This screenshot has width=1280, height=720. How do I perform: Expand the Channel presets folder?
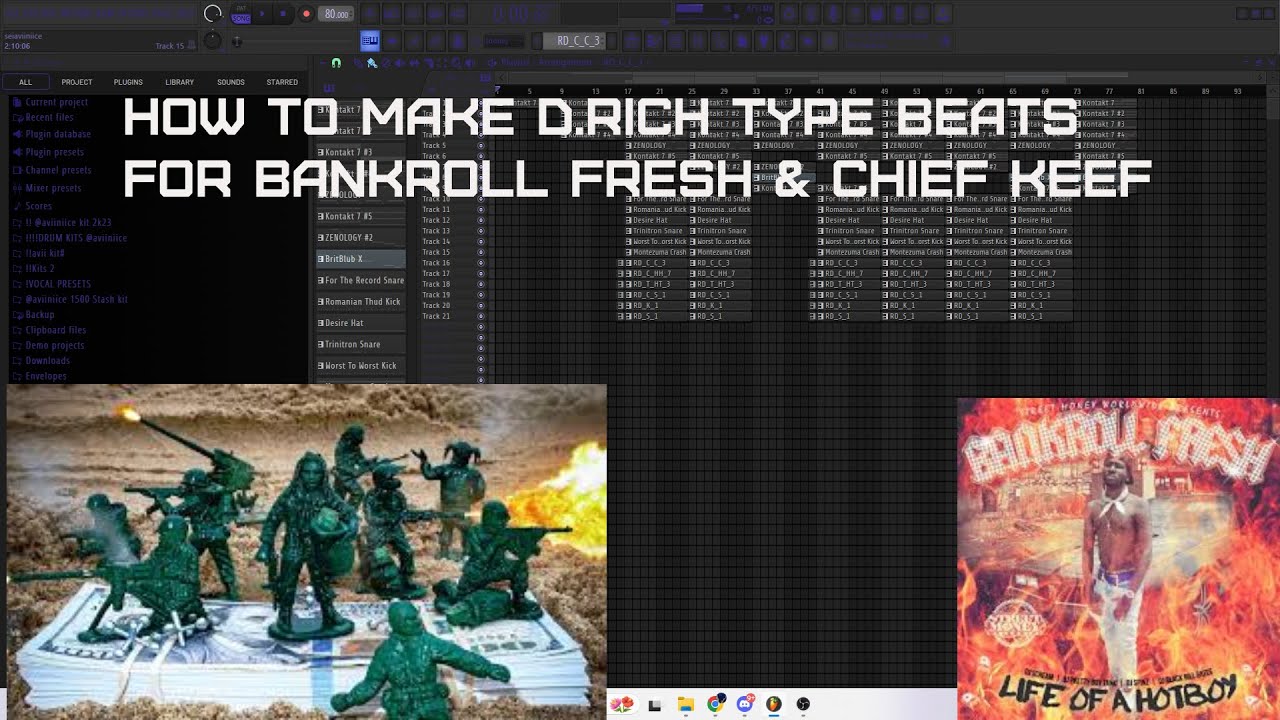[x=52, y=170]
